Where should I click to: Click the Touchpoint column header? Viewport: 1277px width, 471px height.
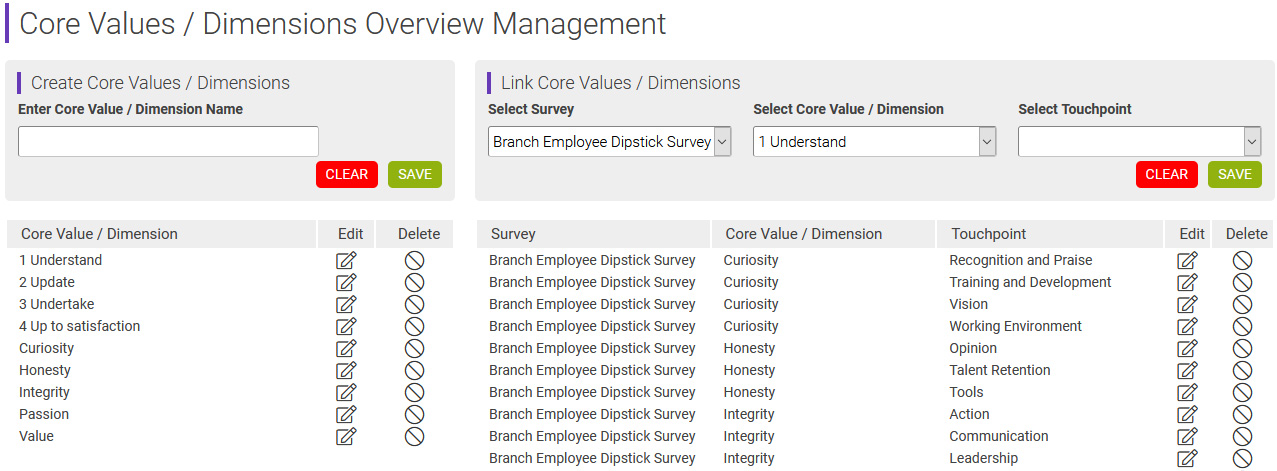[x=988, y=234]
